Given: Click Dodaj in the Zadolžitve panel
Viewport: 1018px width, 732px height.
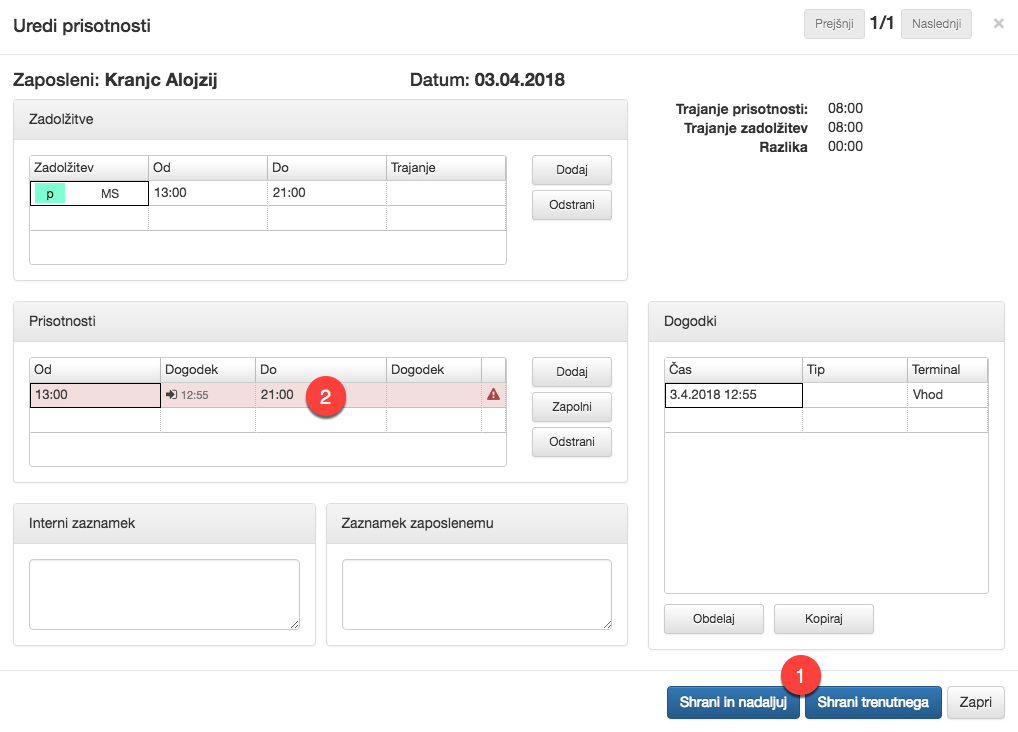Looking at the screenshot, I should [x=571, y=171].
